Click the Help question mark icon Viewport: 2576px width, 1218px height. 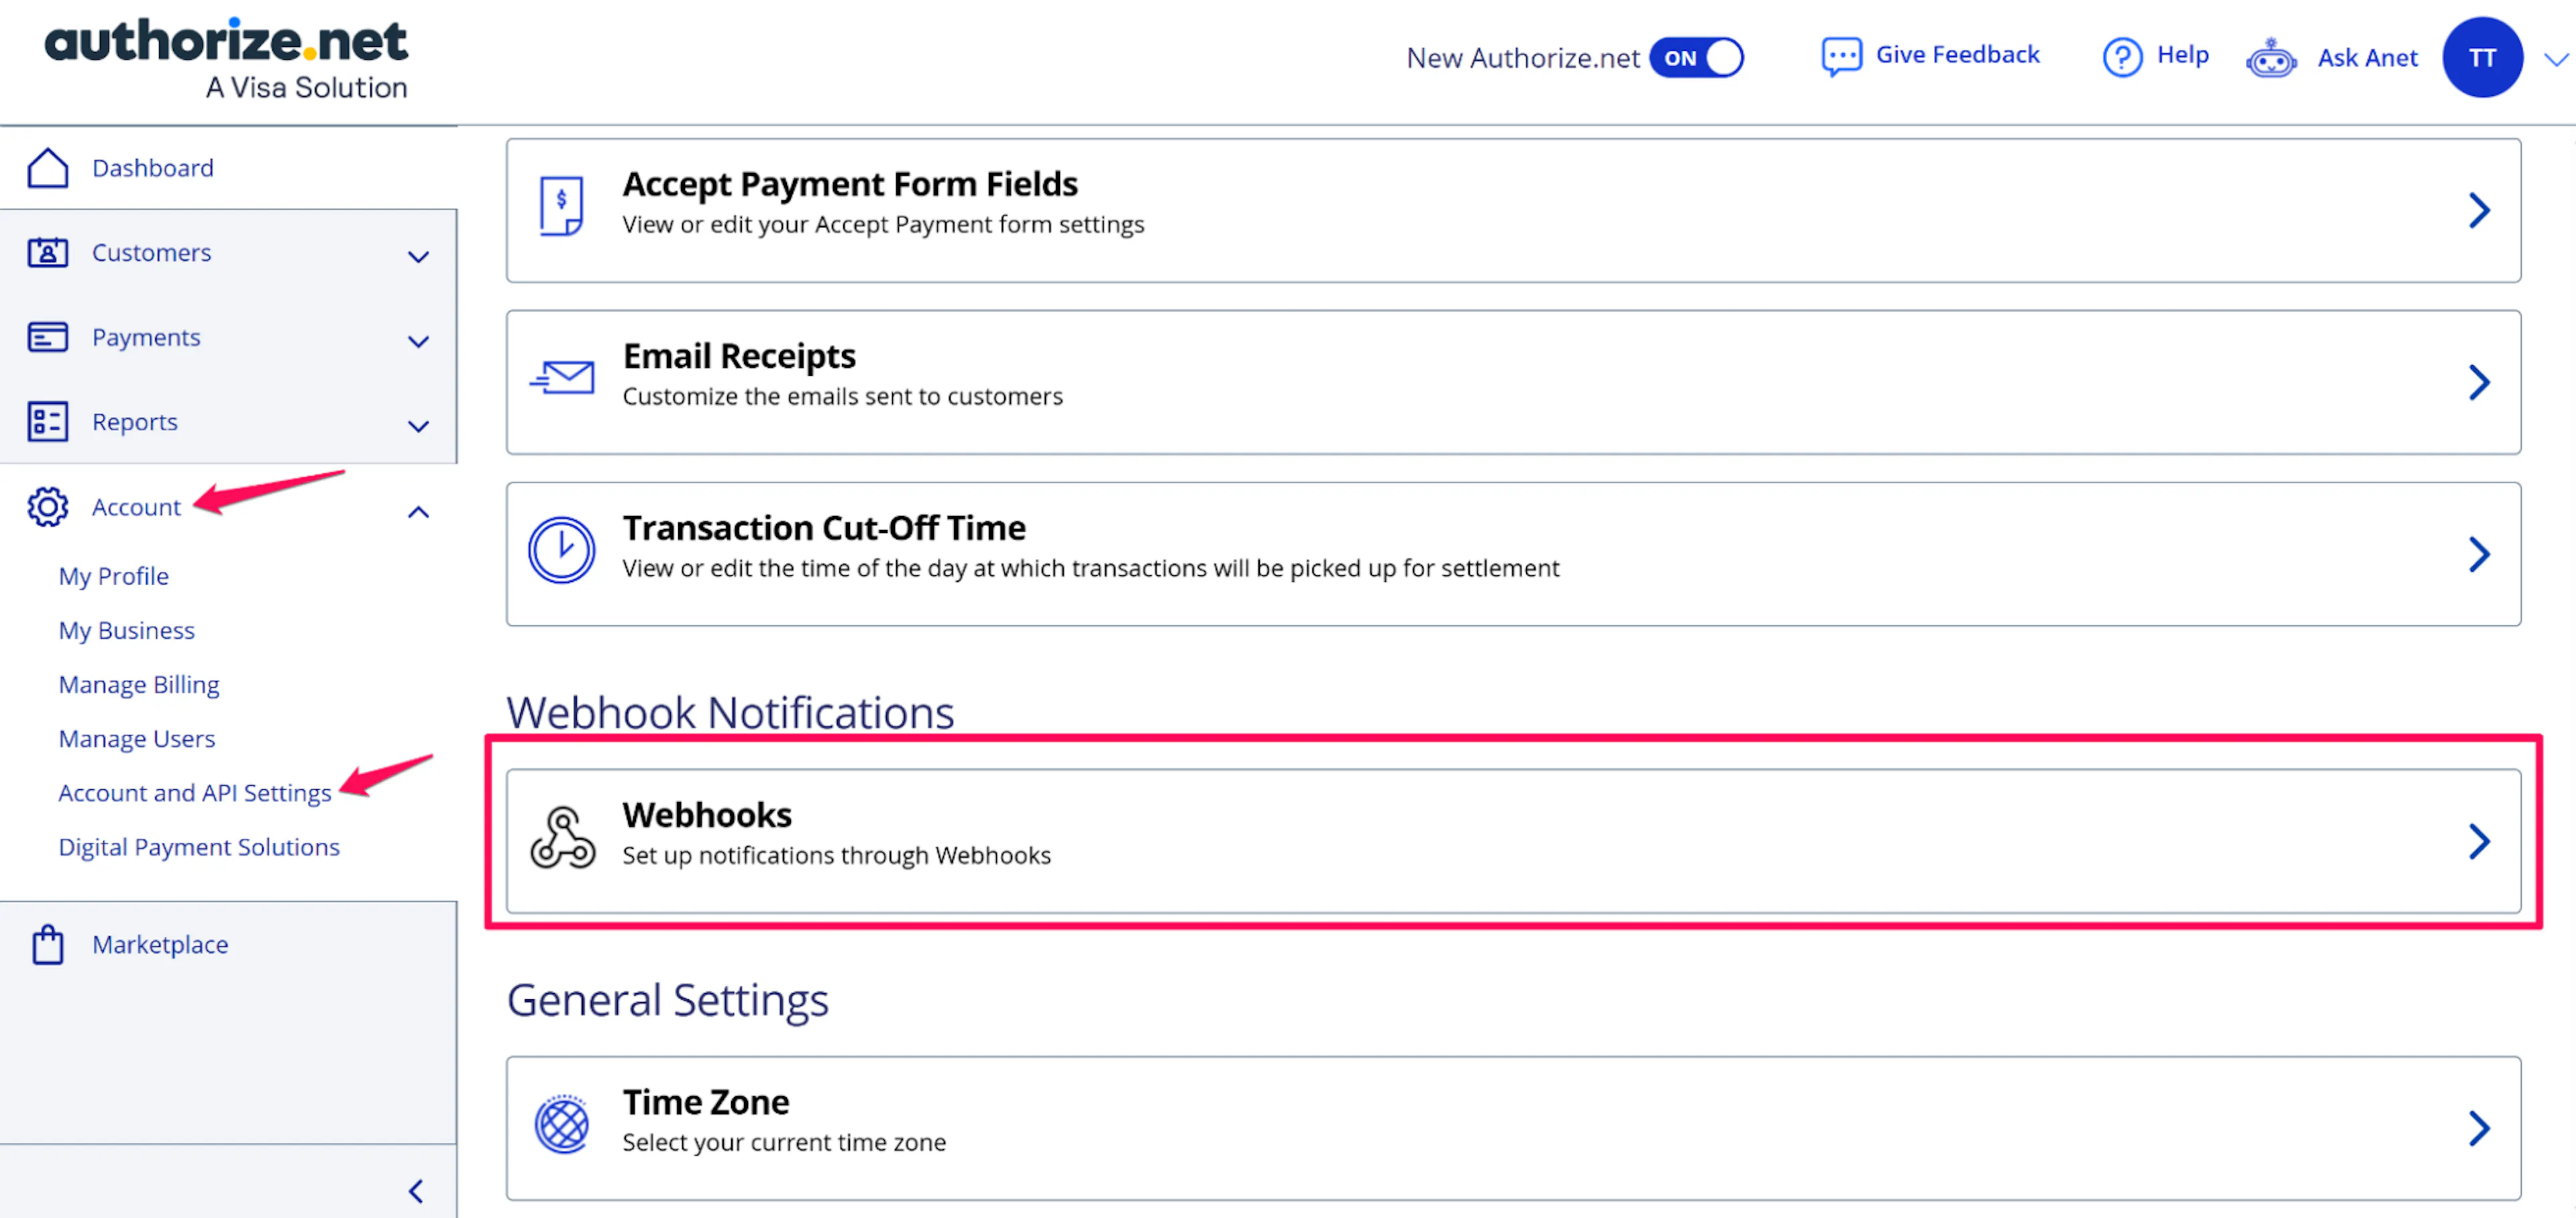pyautogui.click(x=2121, y=57)
